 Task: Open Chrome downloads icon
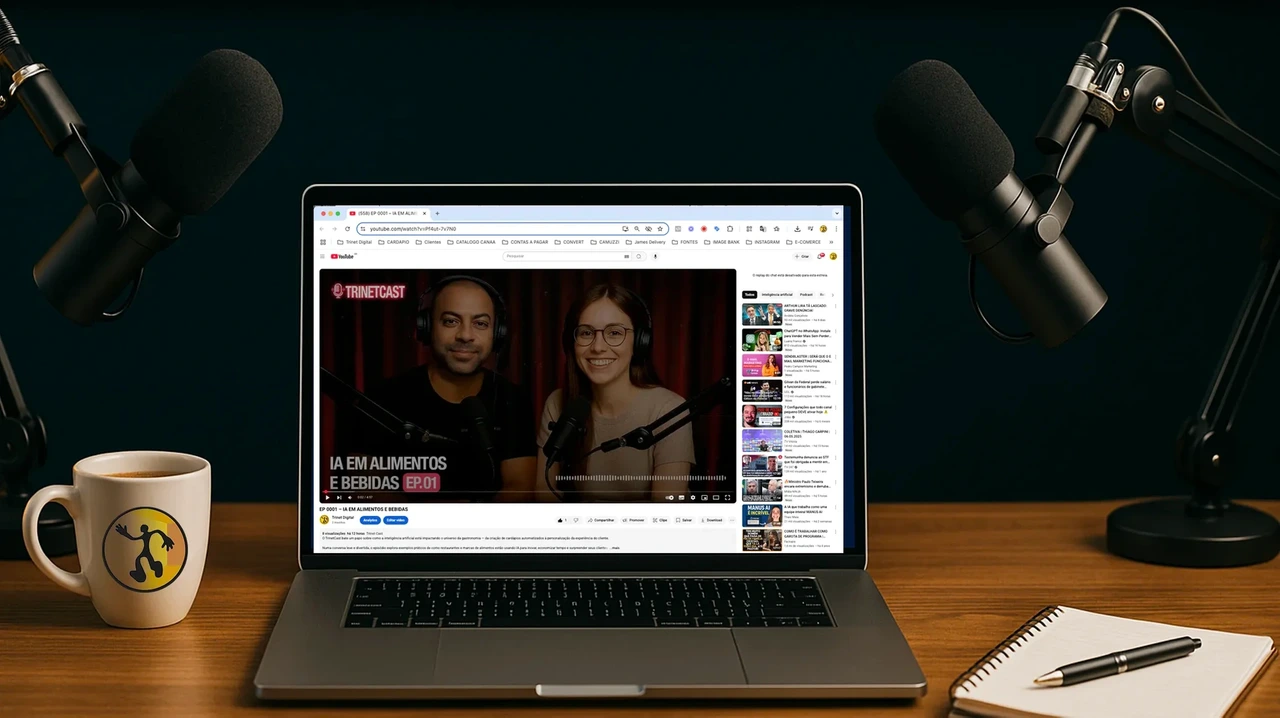tap(797, 229)
